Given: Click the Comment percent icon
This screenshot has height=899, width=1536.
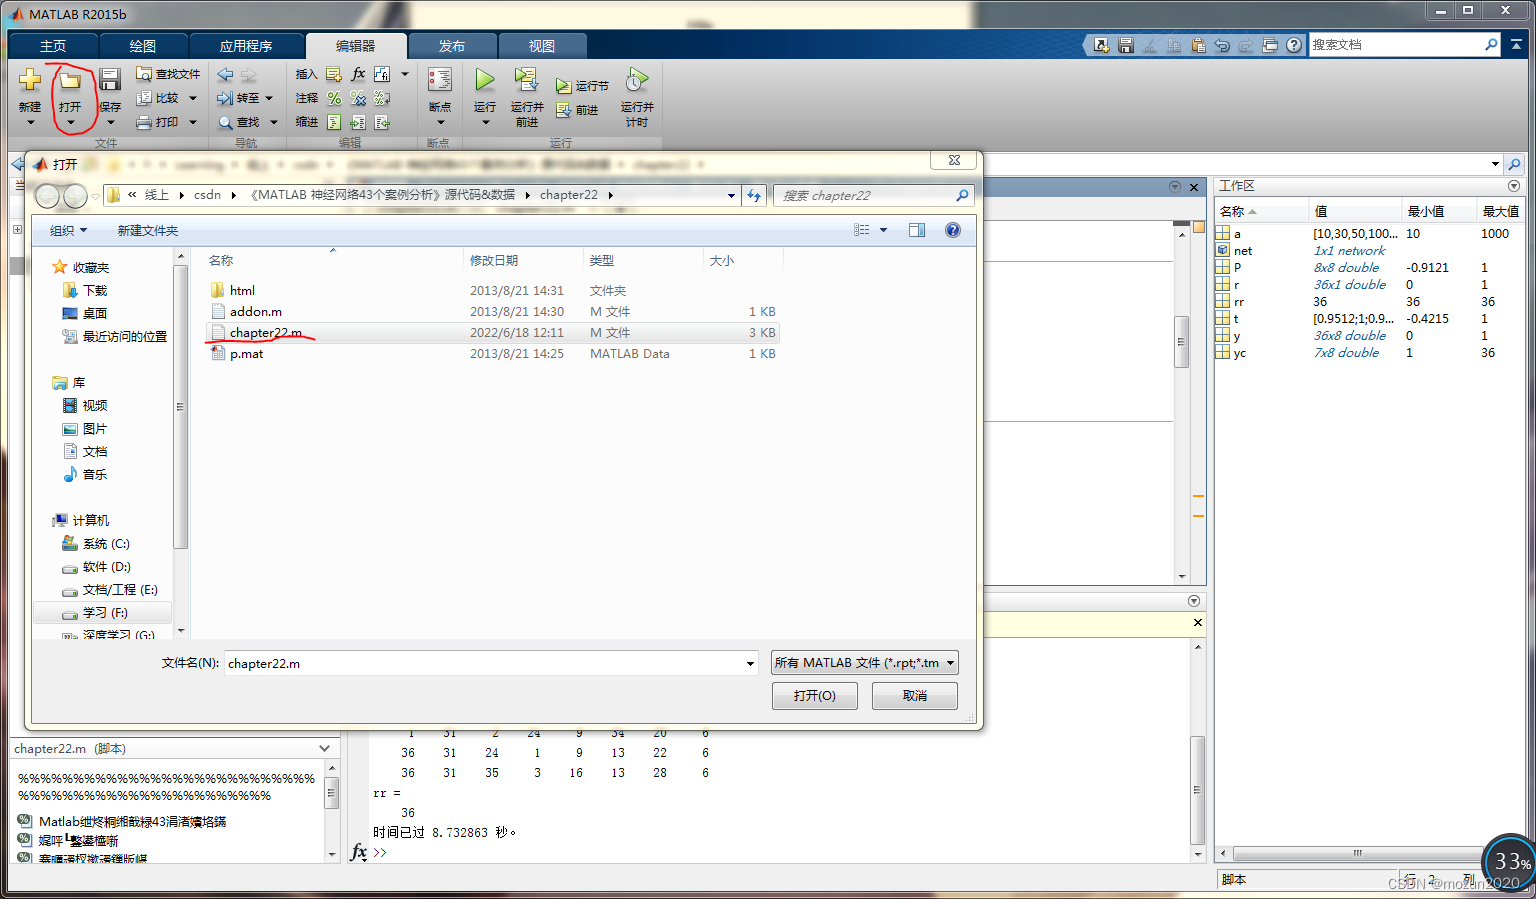Looking at the screenshot, I should click(x=334, y=98).
